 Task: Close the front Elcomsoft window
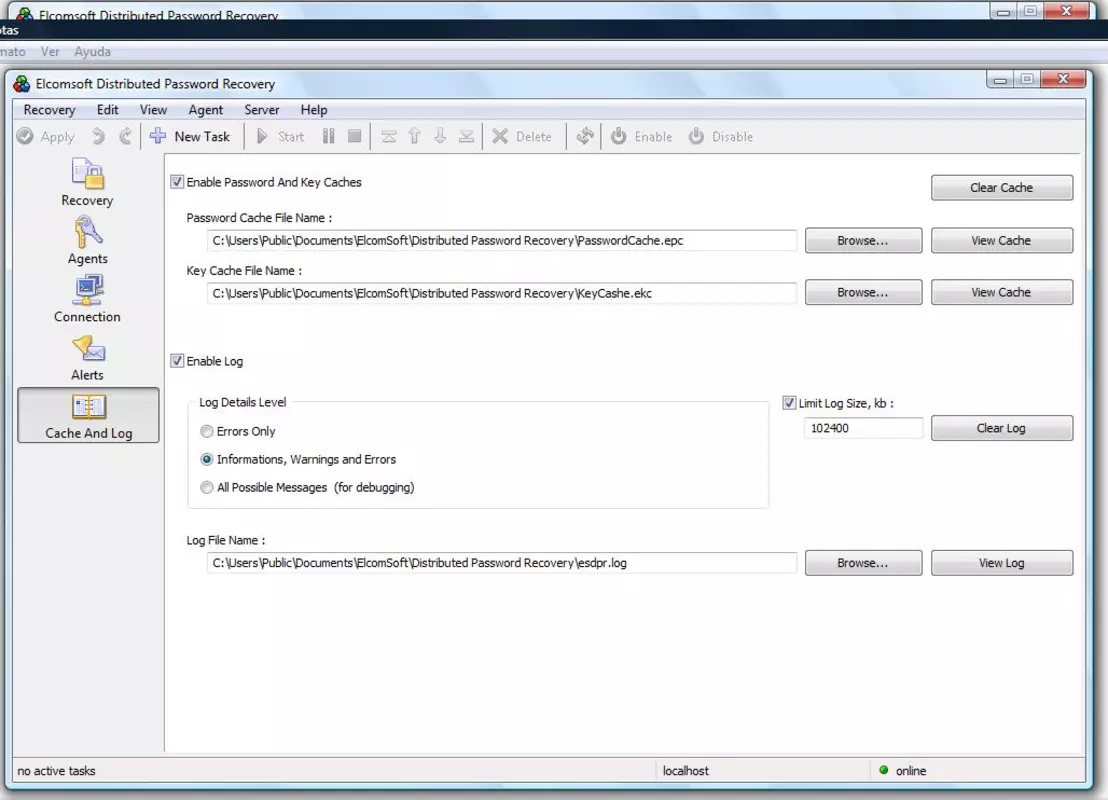click(1063, 78)
